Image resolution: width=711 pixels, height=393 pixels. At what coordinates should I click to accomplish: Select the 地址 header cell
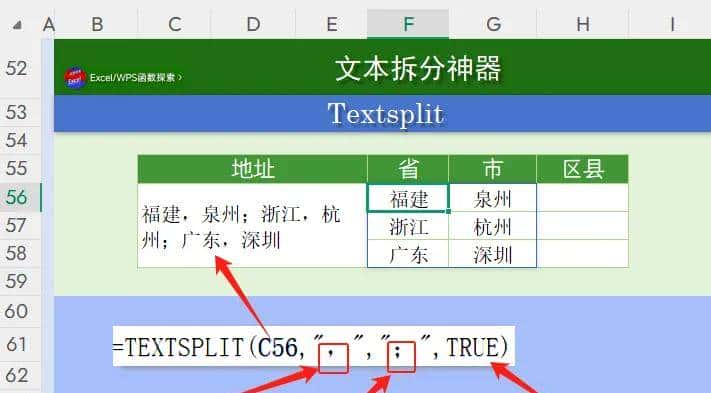(x=253, y=169)
